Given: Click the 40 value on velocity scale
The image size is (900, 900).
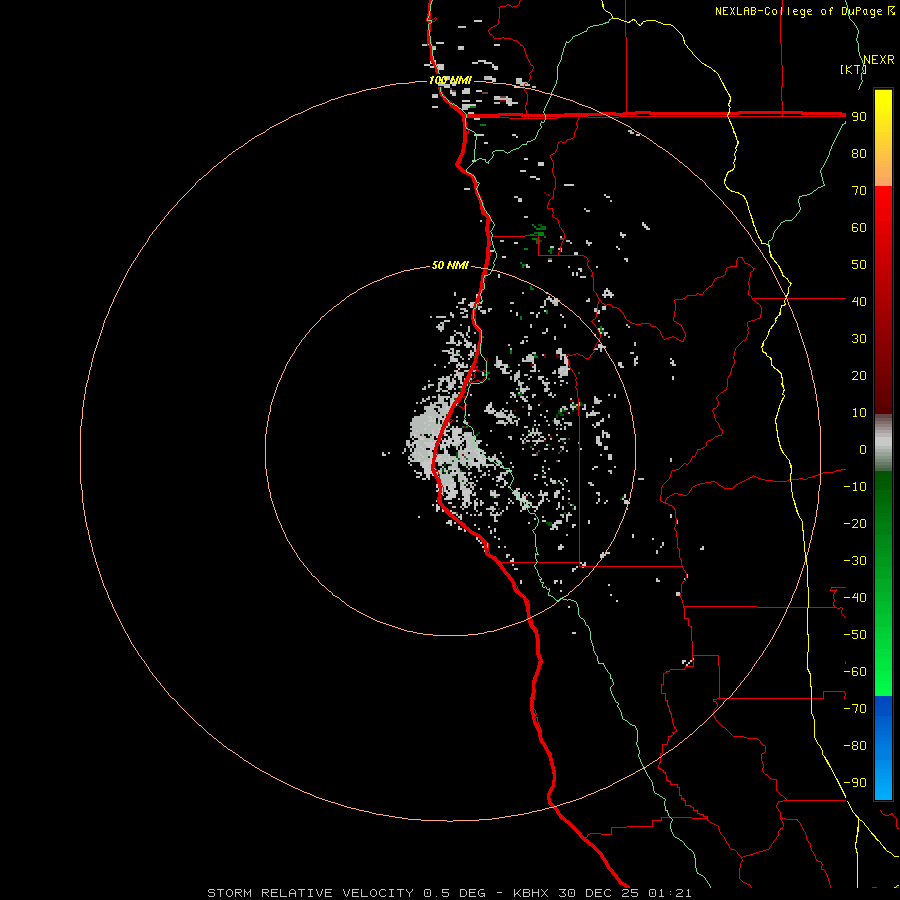Looking at the screenshot, I should click(x=859, y=301).
